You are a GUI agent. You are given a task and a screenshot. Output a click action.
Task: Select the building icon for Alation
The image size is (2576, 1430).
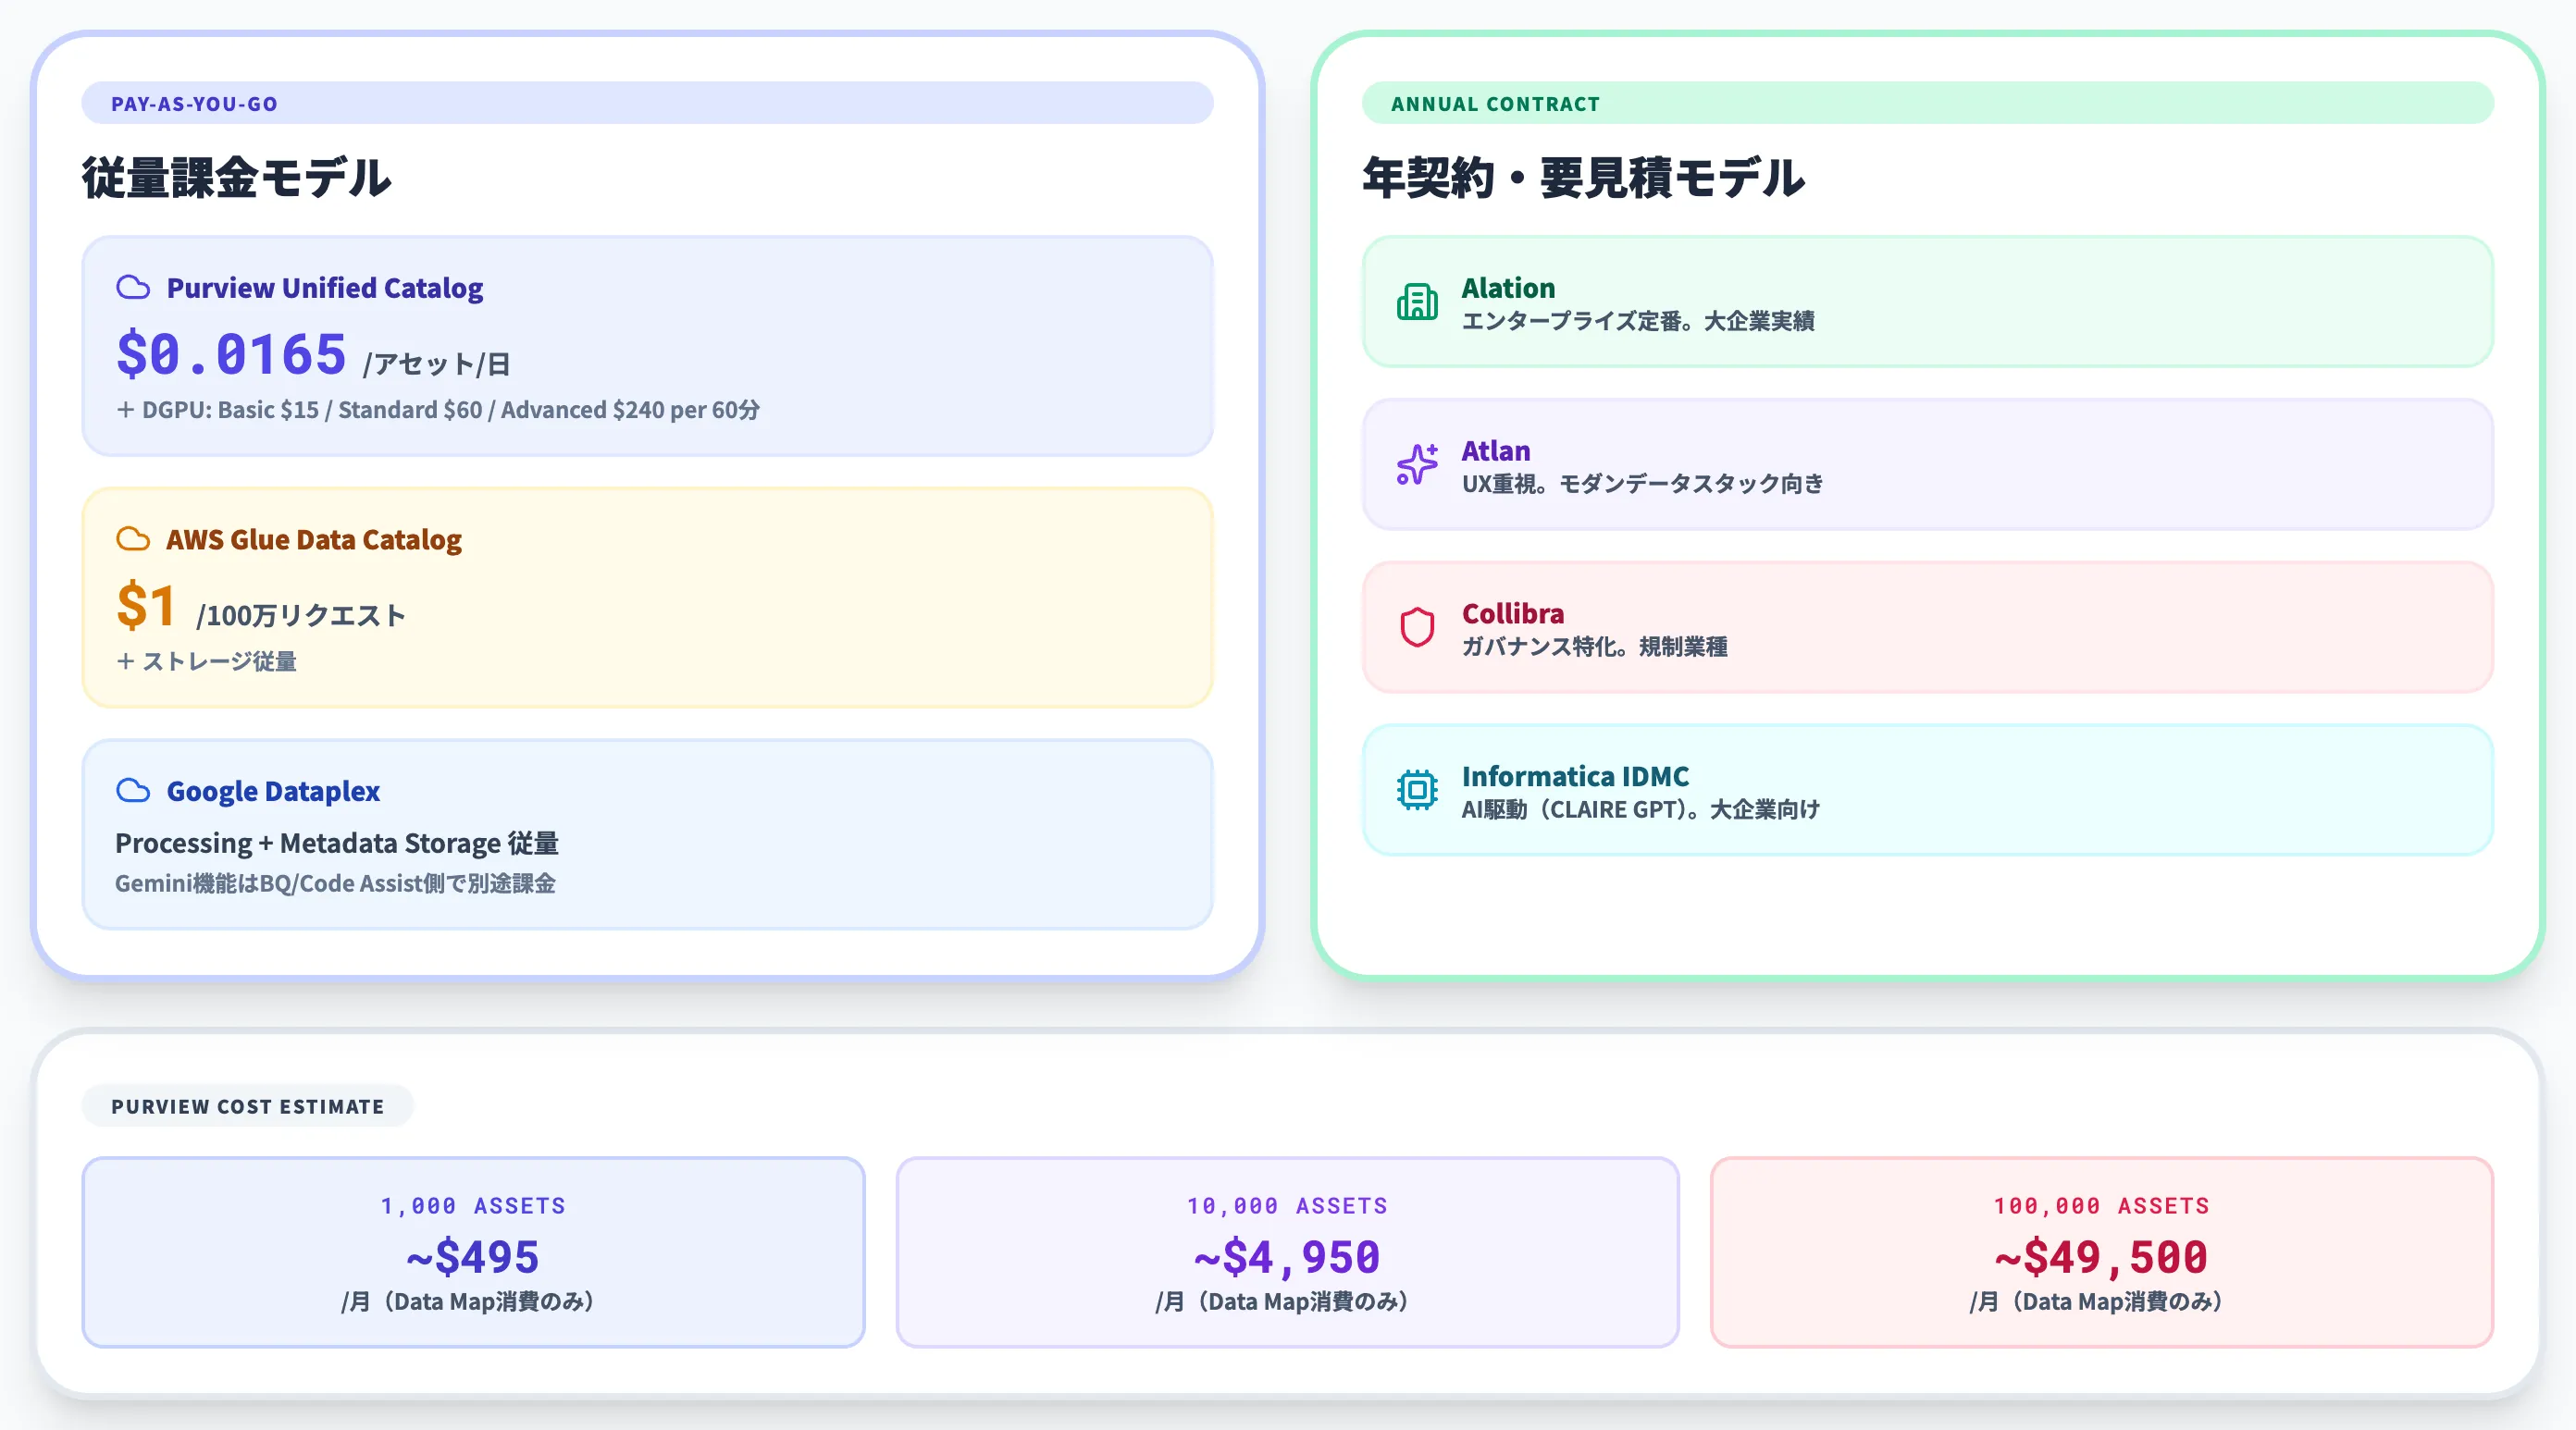pos(1417,300)
